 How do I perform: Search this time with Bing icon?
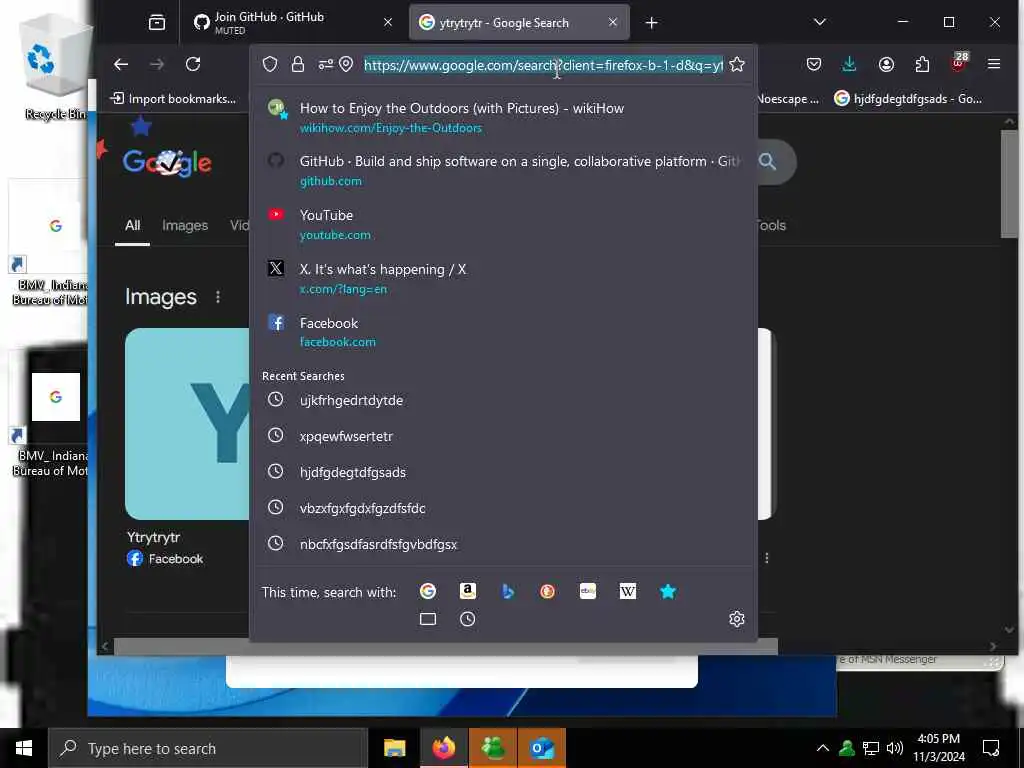point(507,591)
